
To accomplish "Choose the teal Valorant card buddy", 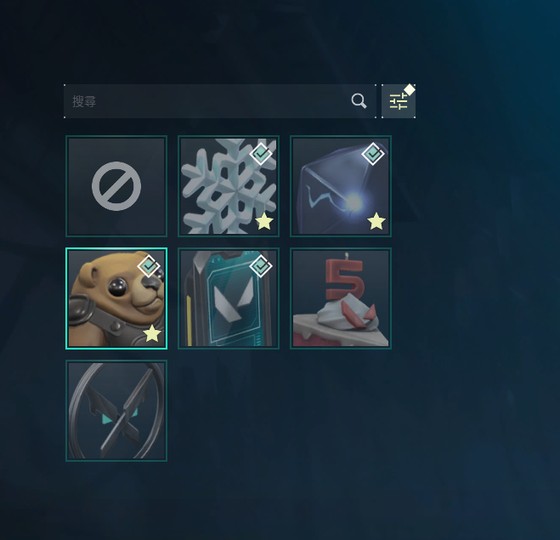I will pos(229,298).
